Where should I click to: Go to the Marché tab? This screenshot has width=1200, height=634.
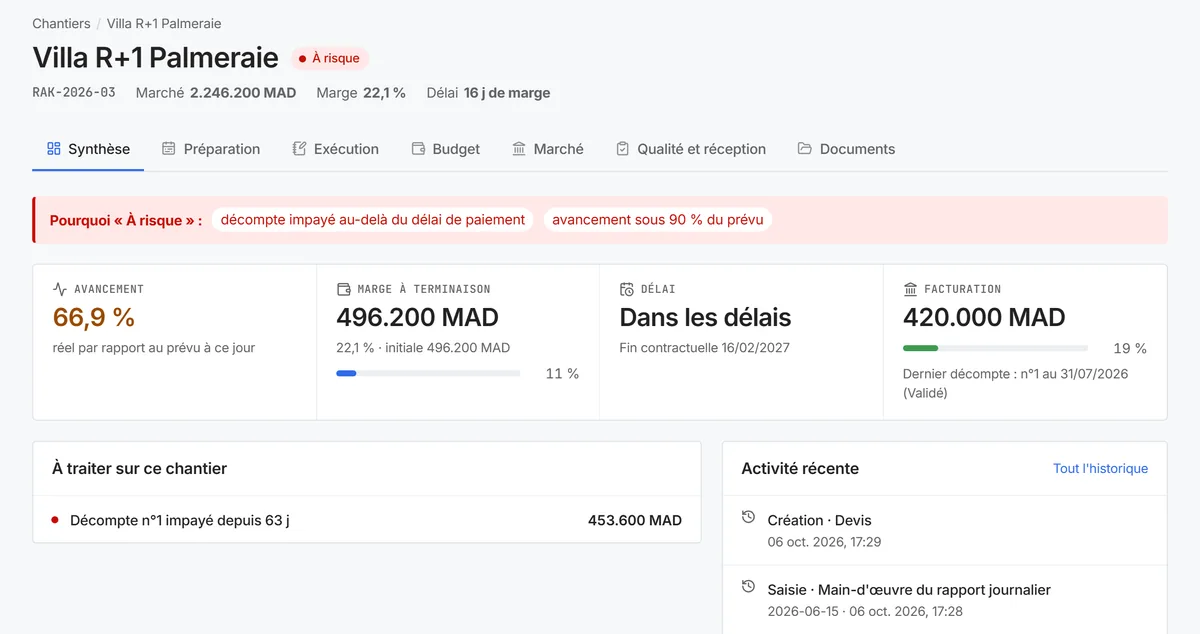pyautogui.click(x=548, y=149)
